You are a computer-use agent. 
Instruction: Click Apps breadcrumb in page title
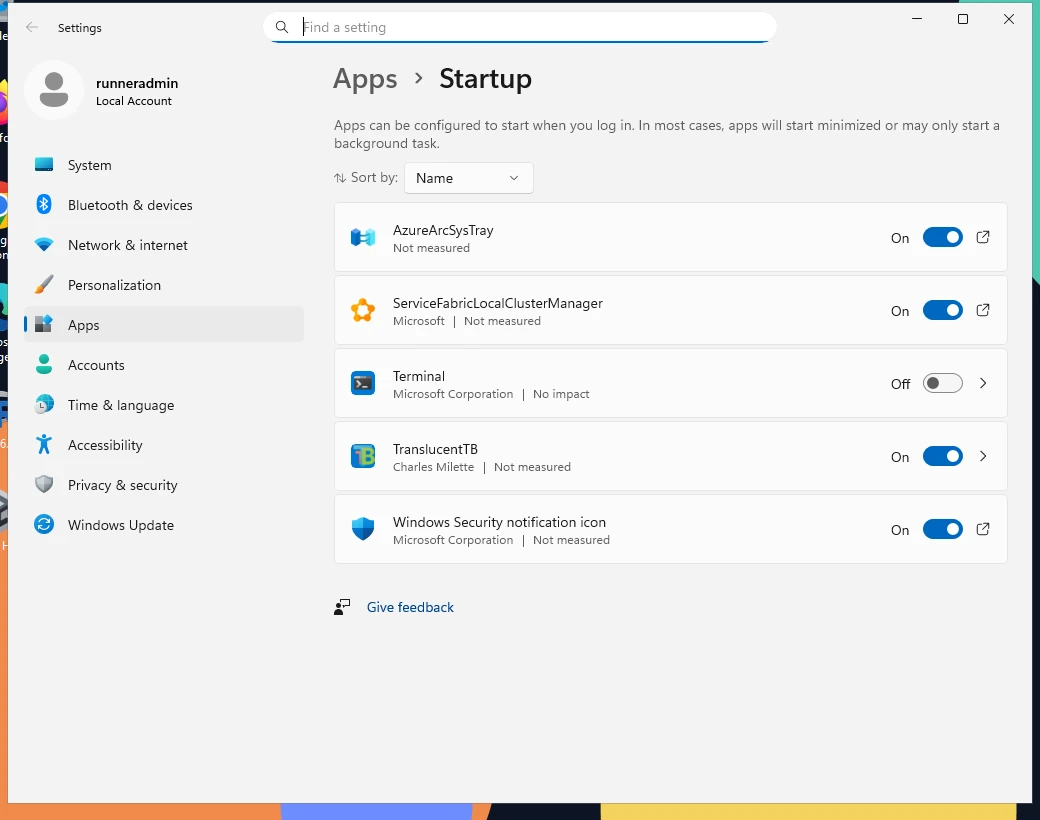[x=365, y=79]
